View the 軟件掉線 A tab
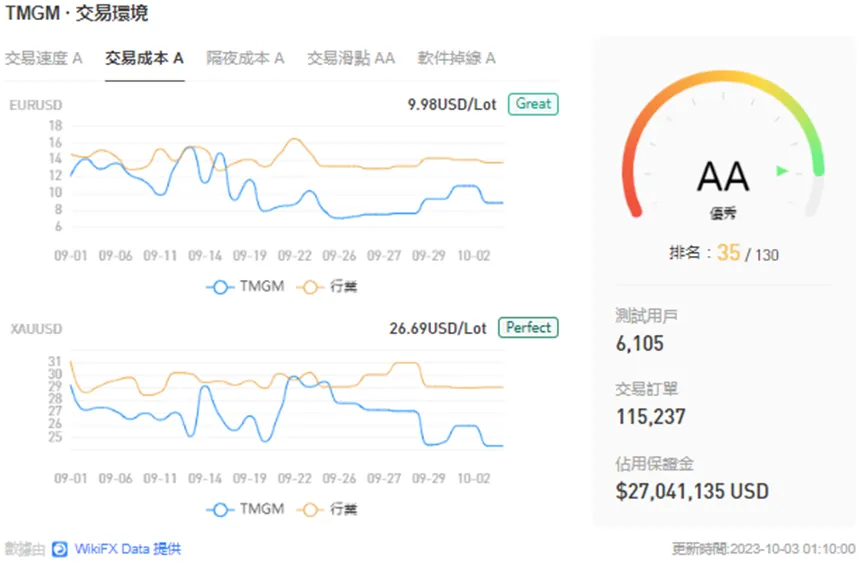The height and width of the screenshot is (562, 864). [x=456, y=58]
